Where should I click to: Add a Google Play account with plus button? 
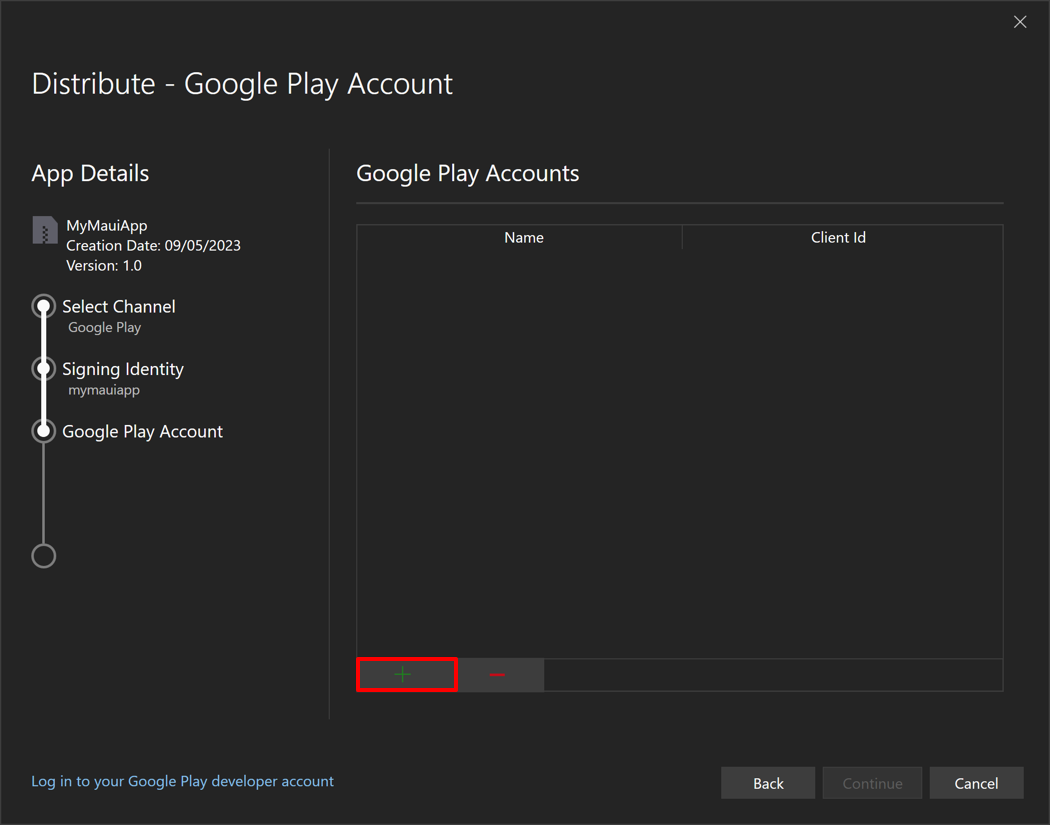click(406, 674)
